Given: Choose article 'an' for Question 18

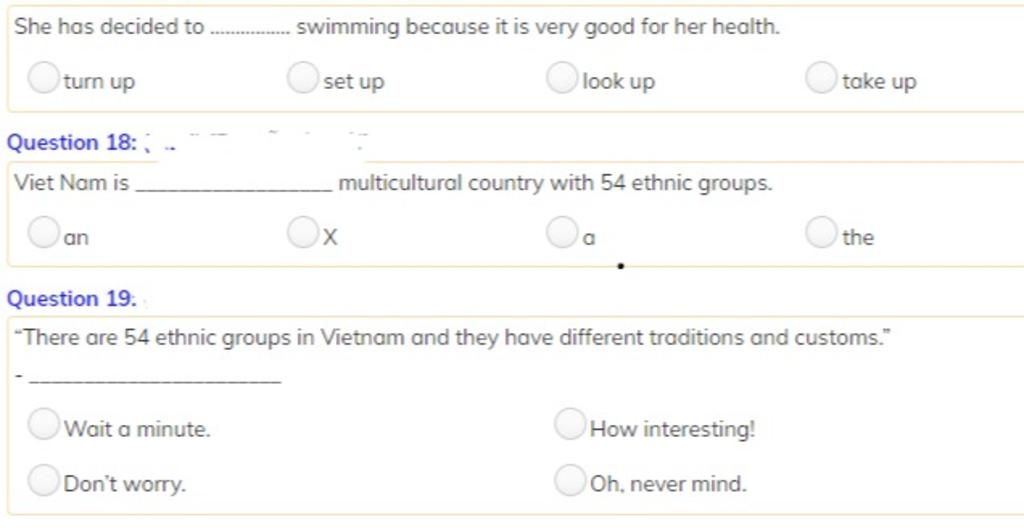Looking at the screenshot, I should coord(43,233).
